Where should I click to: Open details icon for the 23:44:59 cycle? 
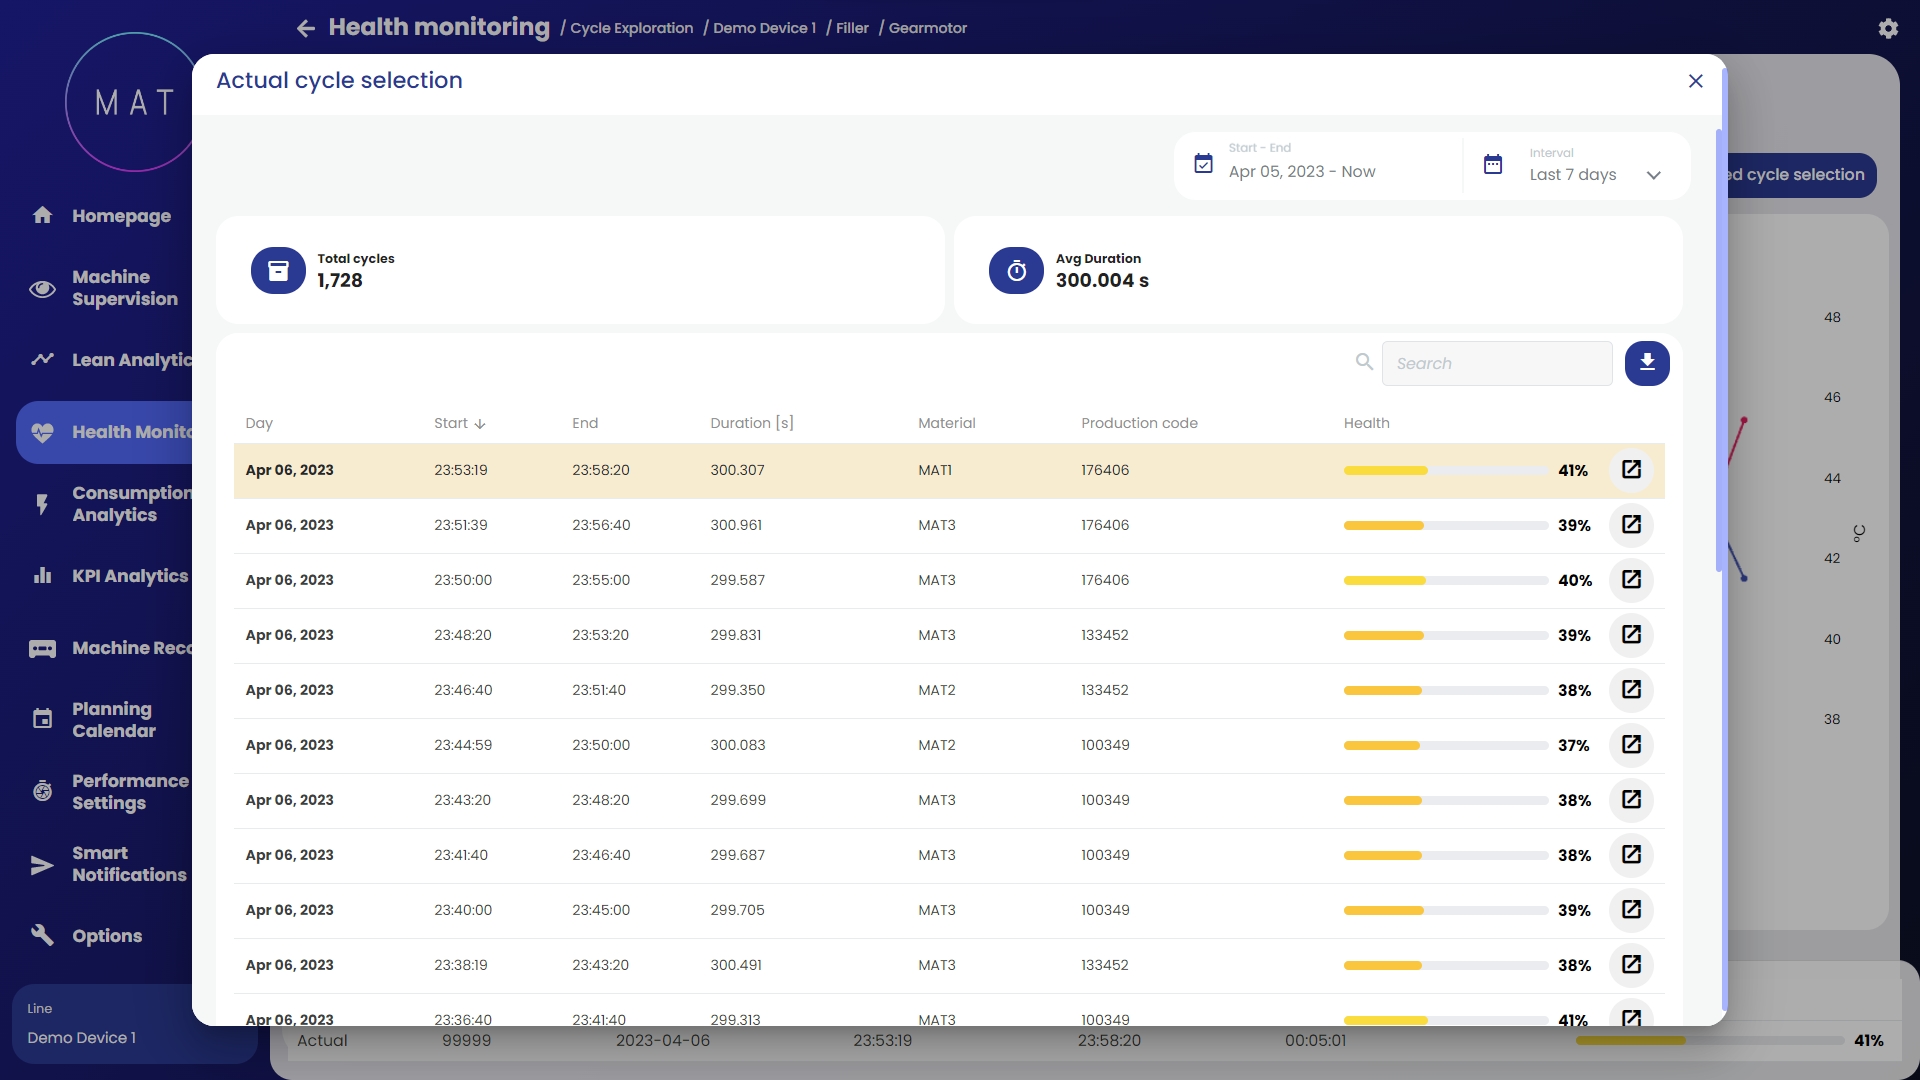click(x=1631, y=745)
